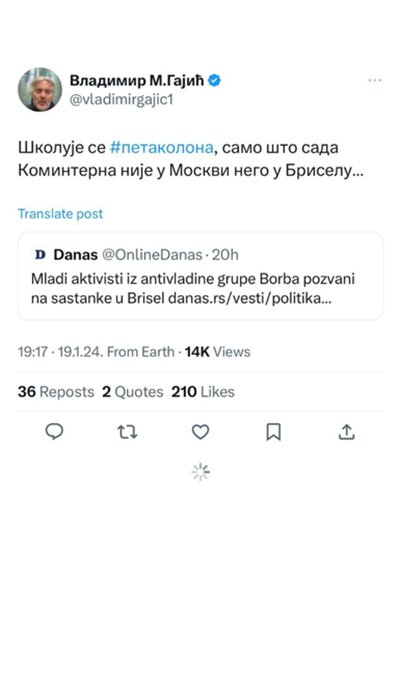Click Translate post link
The width and height of the screenshot is (393, 700).
(60, 214)
